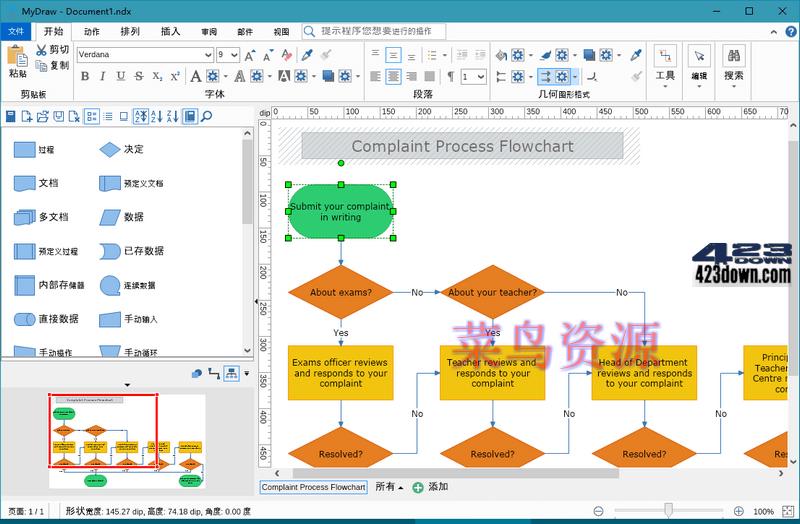The image size is (800, 524).
Task: Click the geometry shadow icon
Action: 589,55
